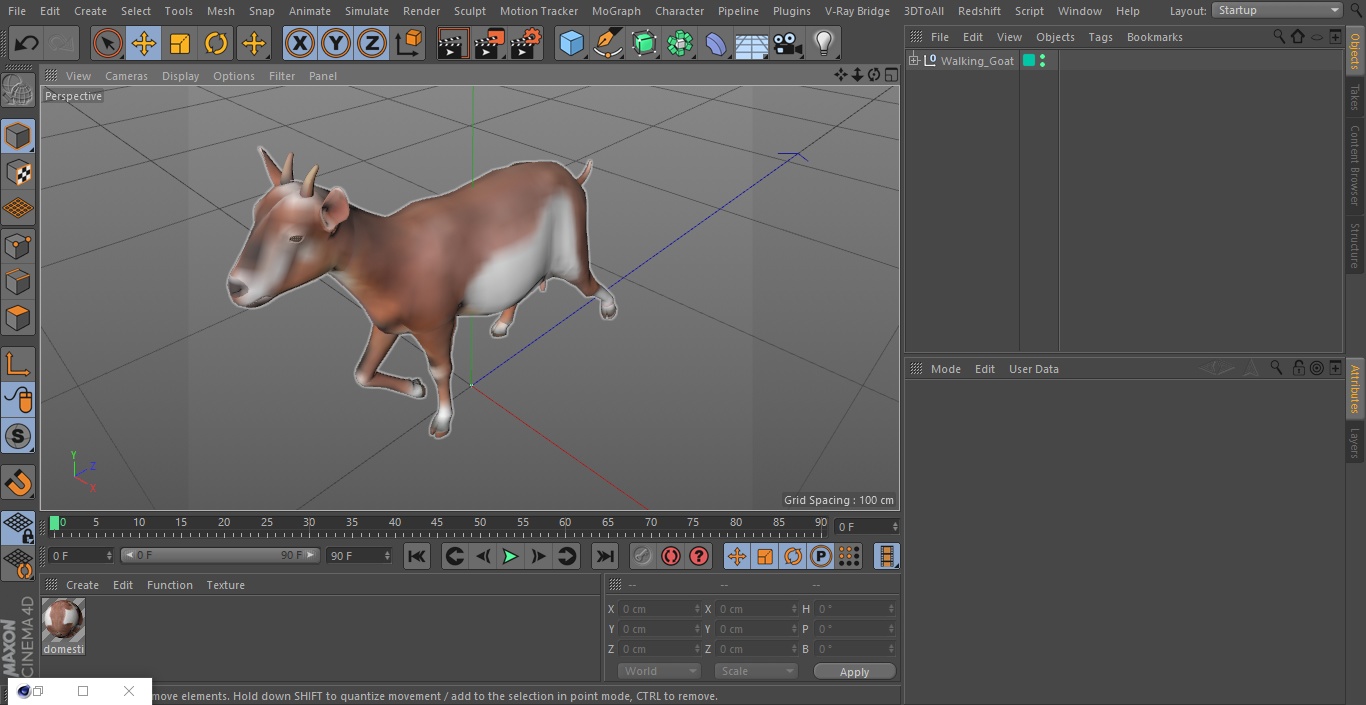Toggle Scale keyframe recording
1366x705 pixels.
pos(765,556)
